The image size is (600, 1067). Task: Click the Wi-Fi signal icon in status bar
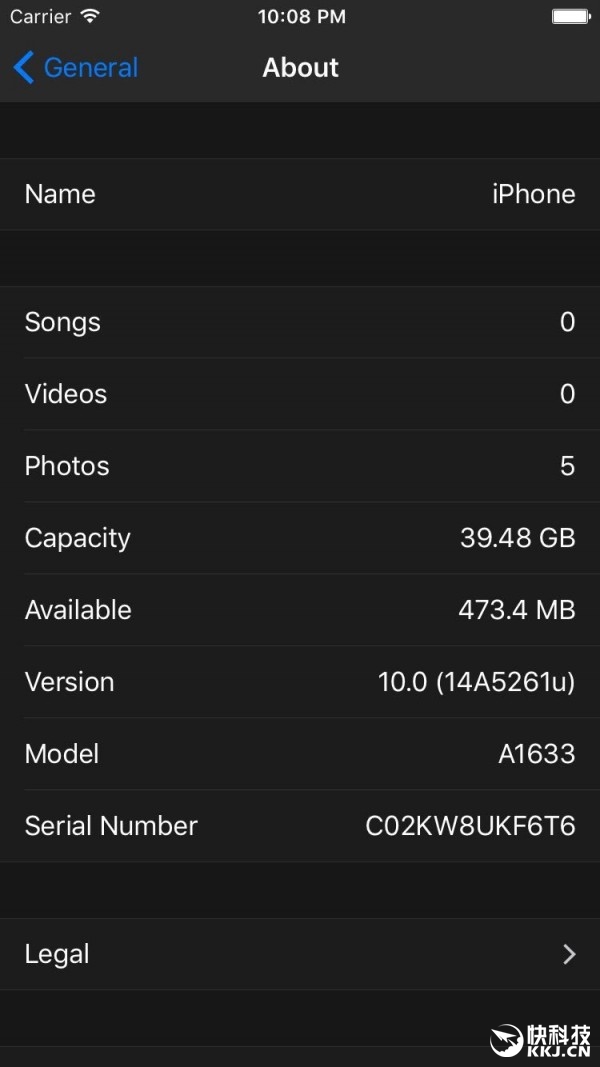[x=86, y=15]
